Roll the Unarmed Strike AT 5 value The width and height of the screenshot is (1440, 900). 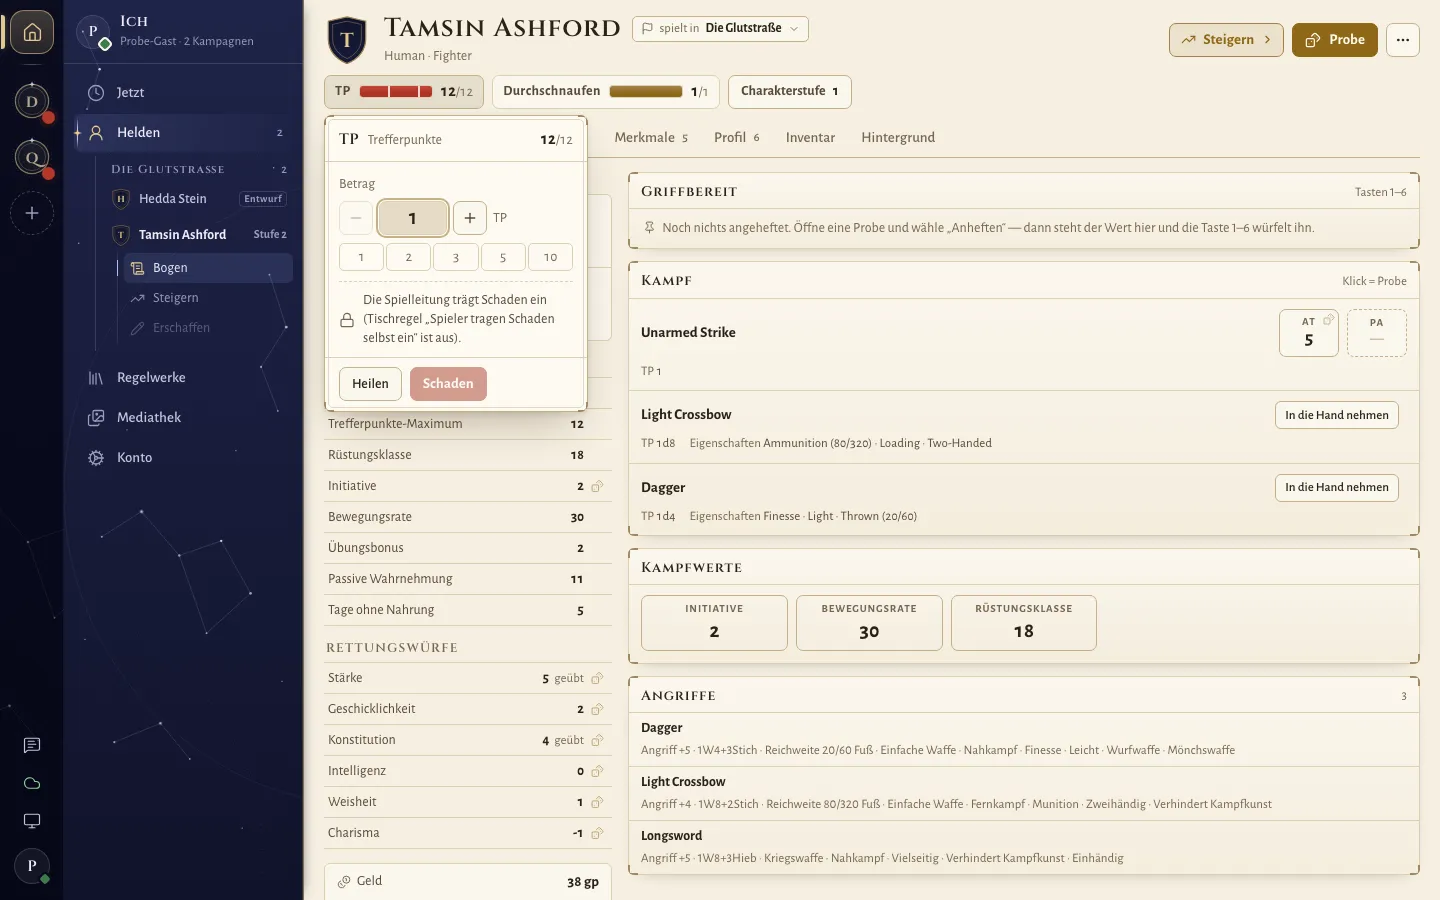coord(1309,333)
